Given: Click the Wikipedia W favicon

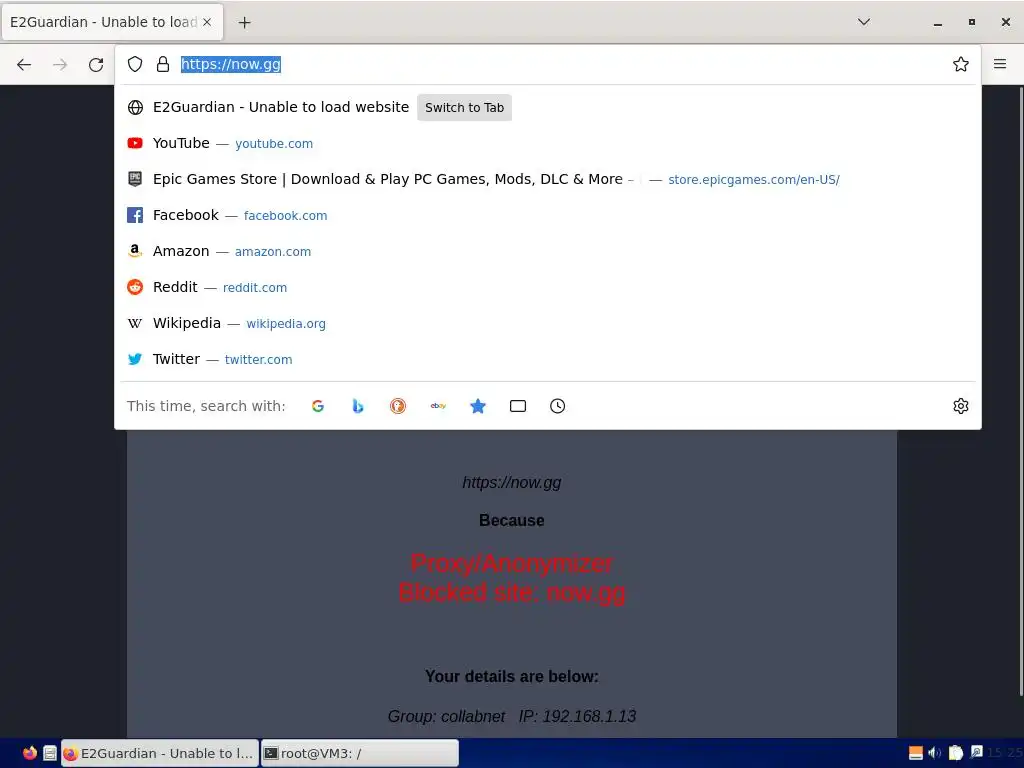Looking at the screenshot, I should (135, 323).
